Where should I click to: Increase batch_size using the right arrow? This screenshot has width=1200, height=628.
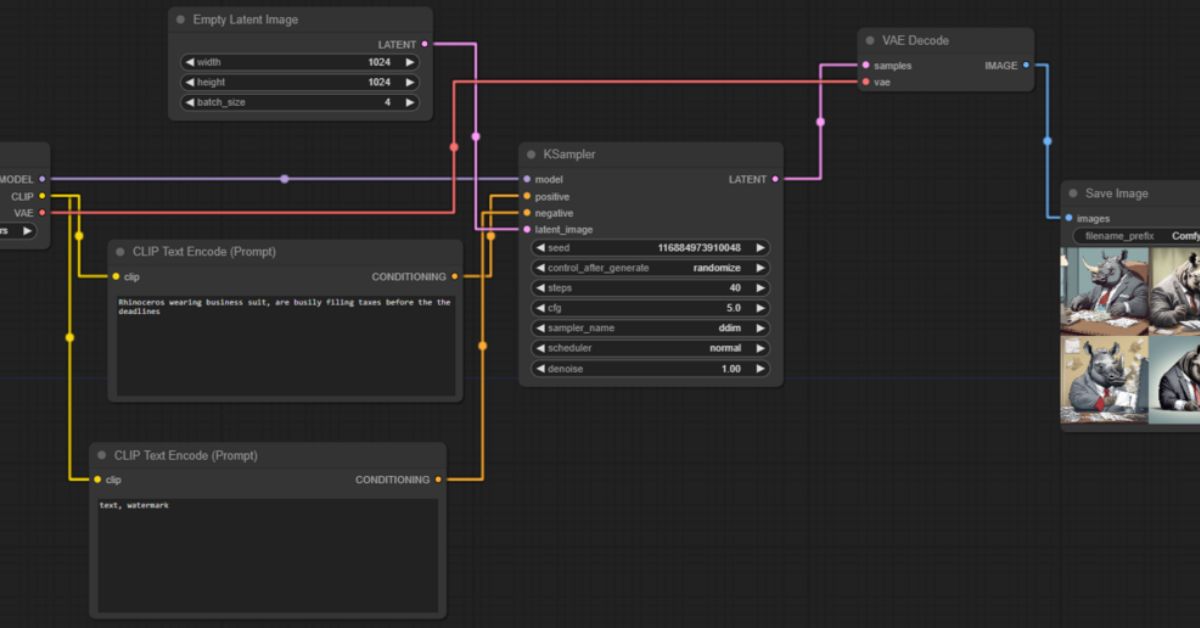pyautogui.click(x=409, y=102)
